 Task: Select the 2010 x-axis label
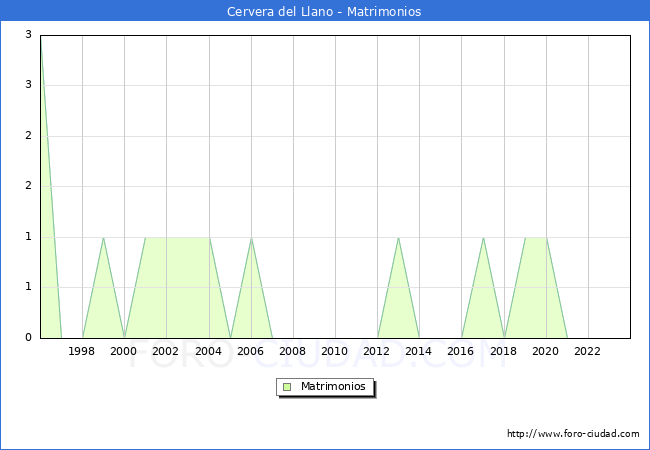pyautogui.click(x=335, y=351)
